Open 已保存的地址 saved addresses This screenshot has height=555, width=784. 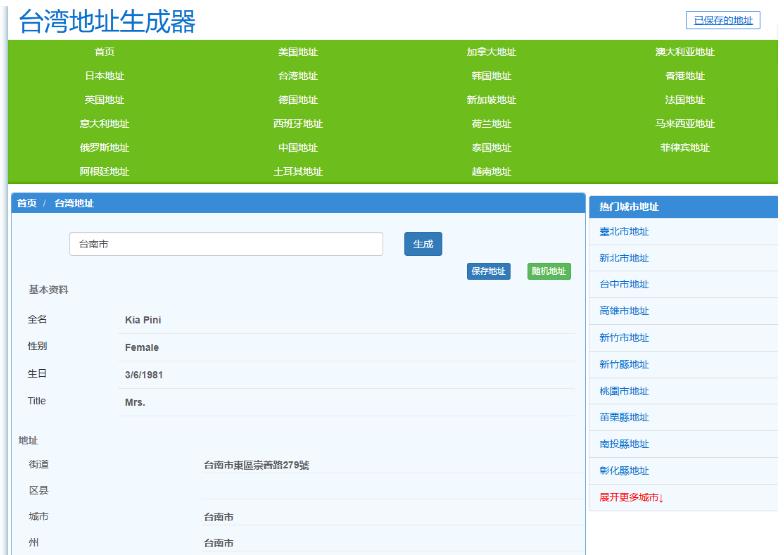point(722,20)
